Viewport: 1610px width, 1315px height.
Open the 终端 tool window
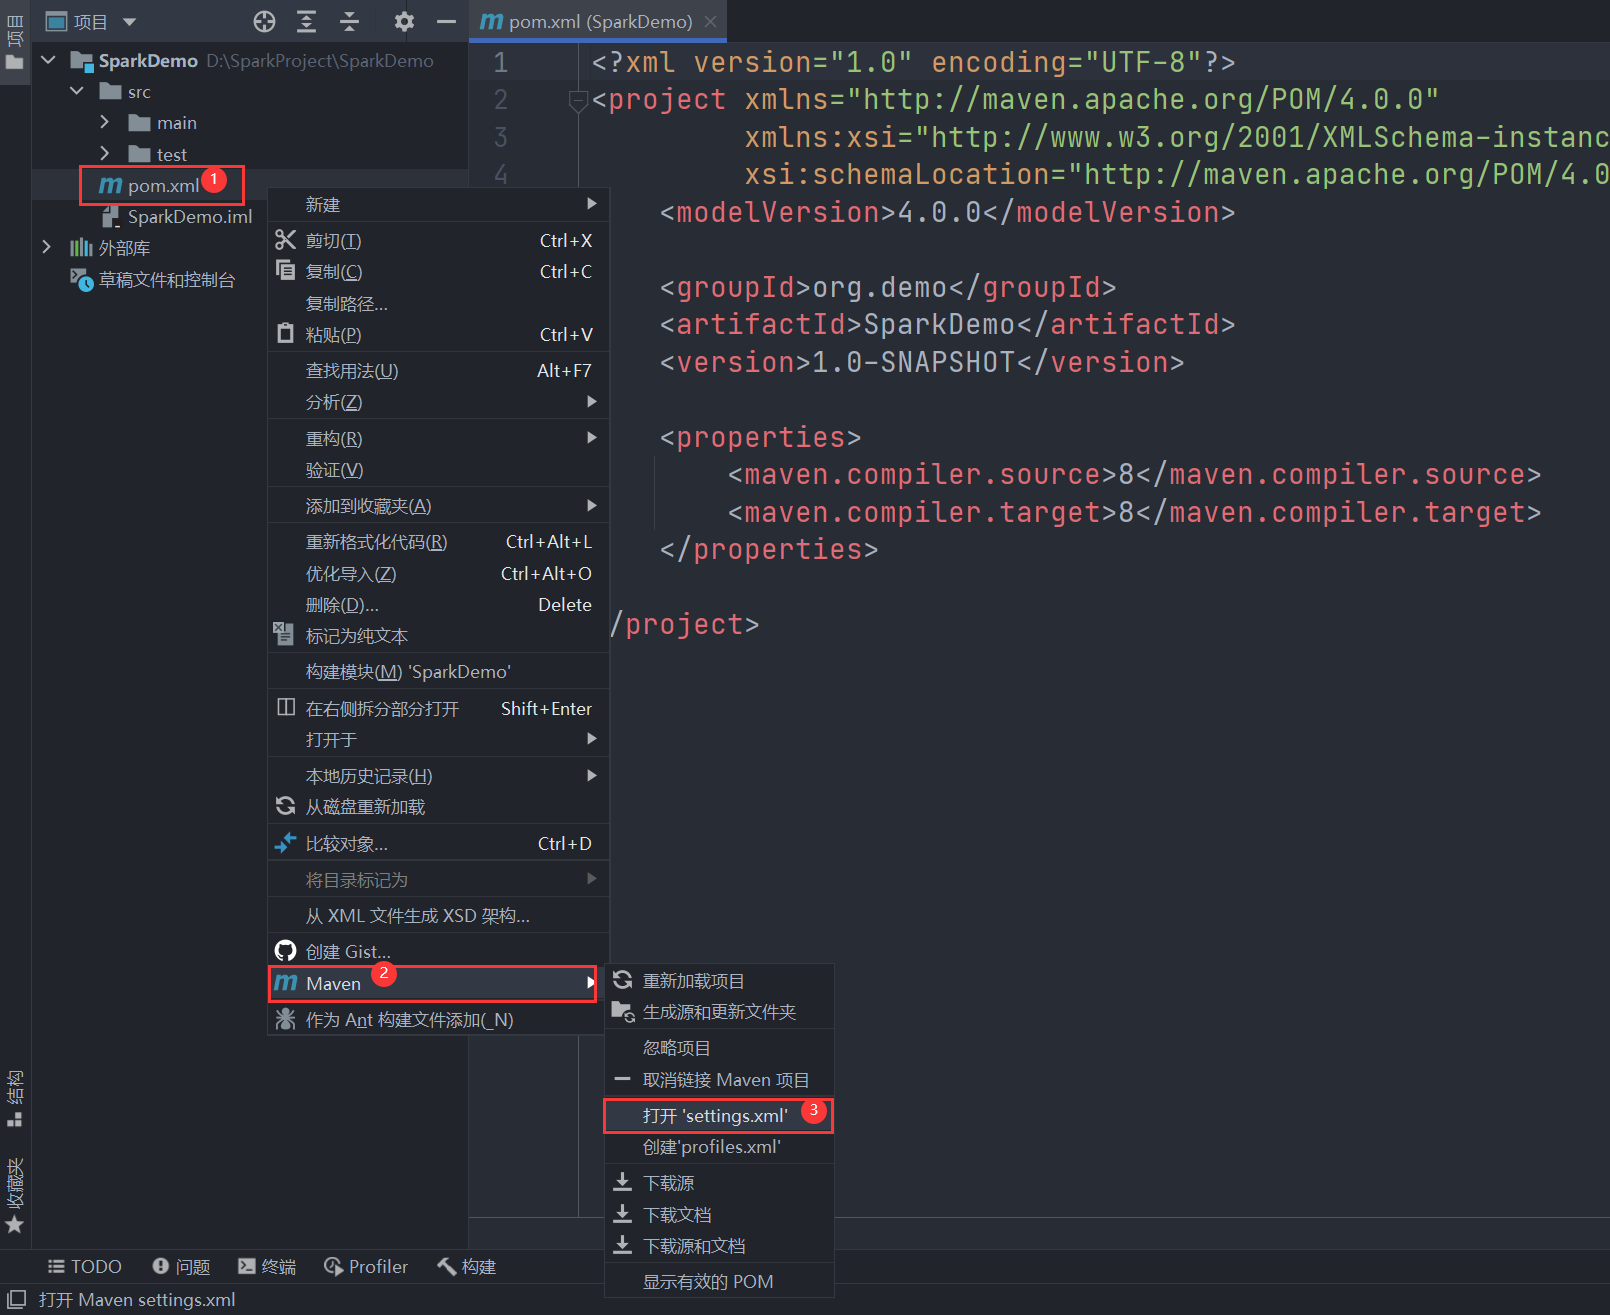coord(267,1266)
